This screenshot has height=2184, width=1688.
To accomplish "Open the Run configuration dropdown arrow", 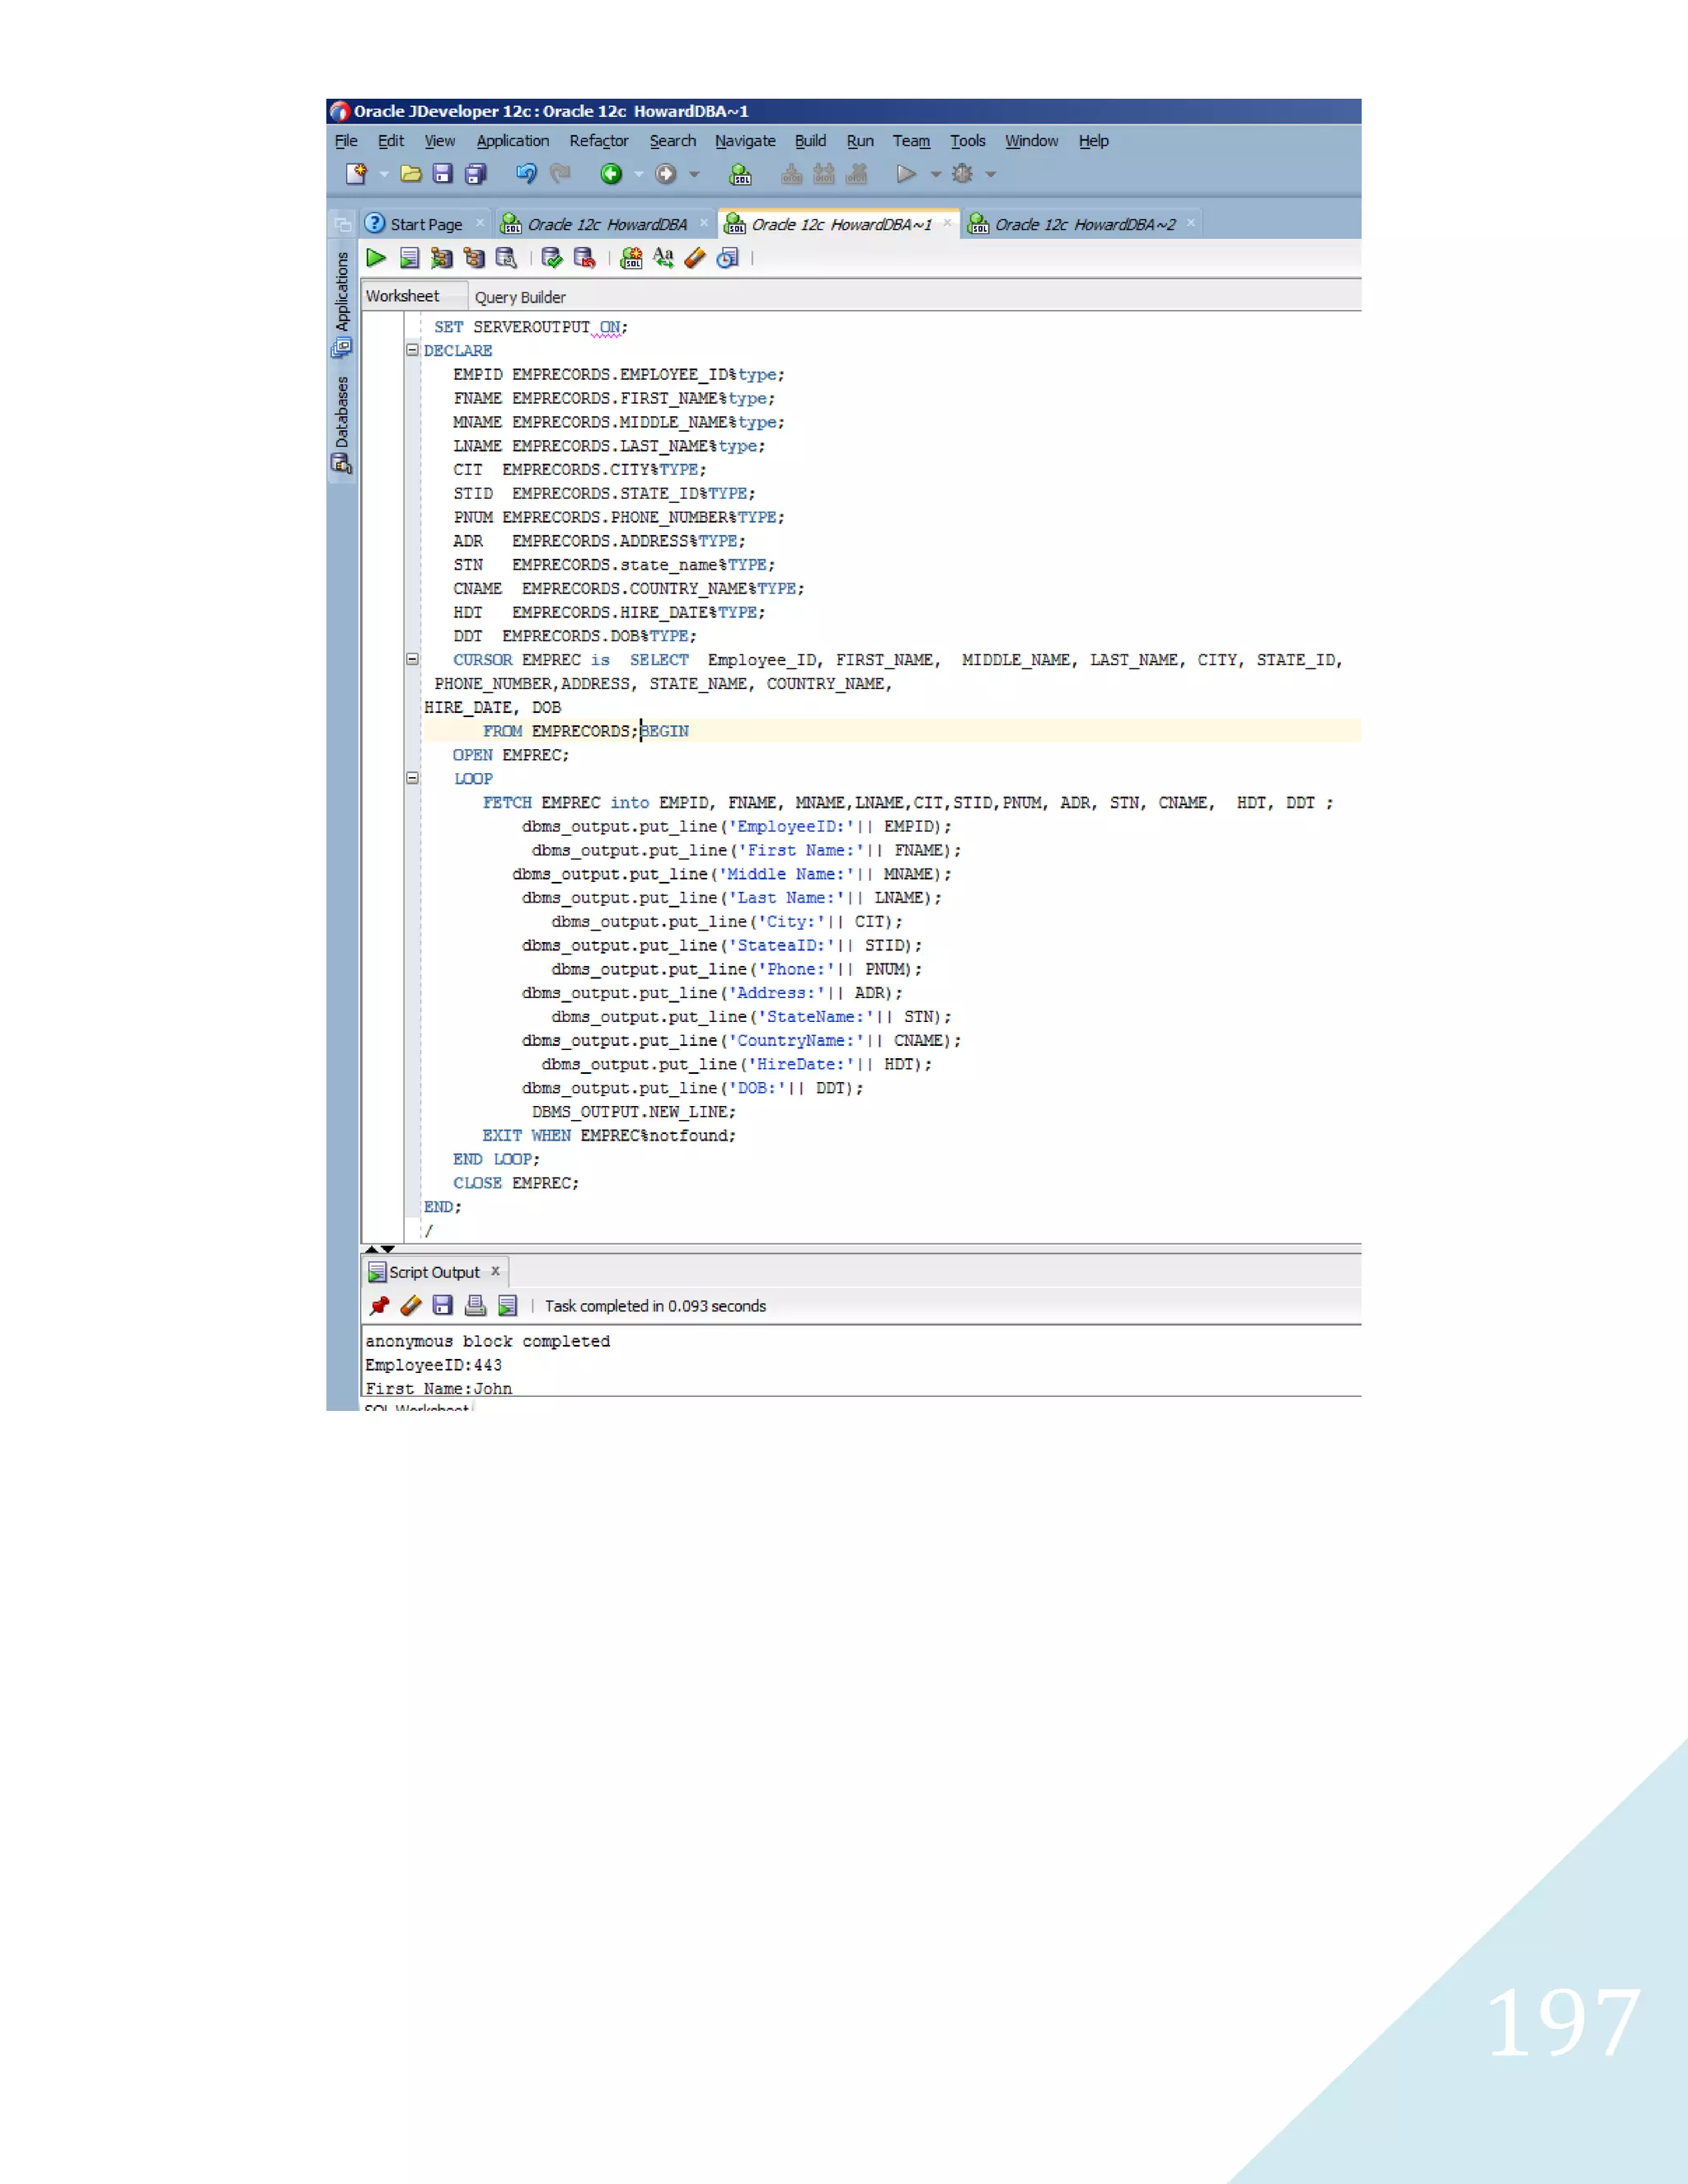I will tap(936, 174).
